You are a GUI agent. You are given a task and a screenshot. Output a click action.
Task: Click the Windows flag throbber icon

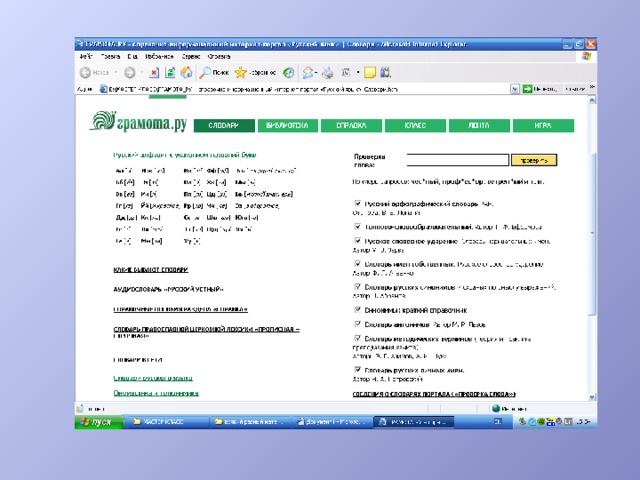coord(587,57)
